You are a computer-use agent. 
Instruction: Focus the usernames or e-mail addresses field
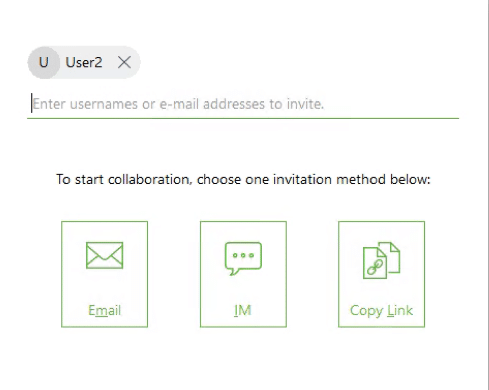(x=243, y=104)
